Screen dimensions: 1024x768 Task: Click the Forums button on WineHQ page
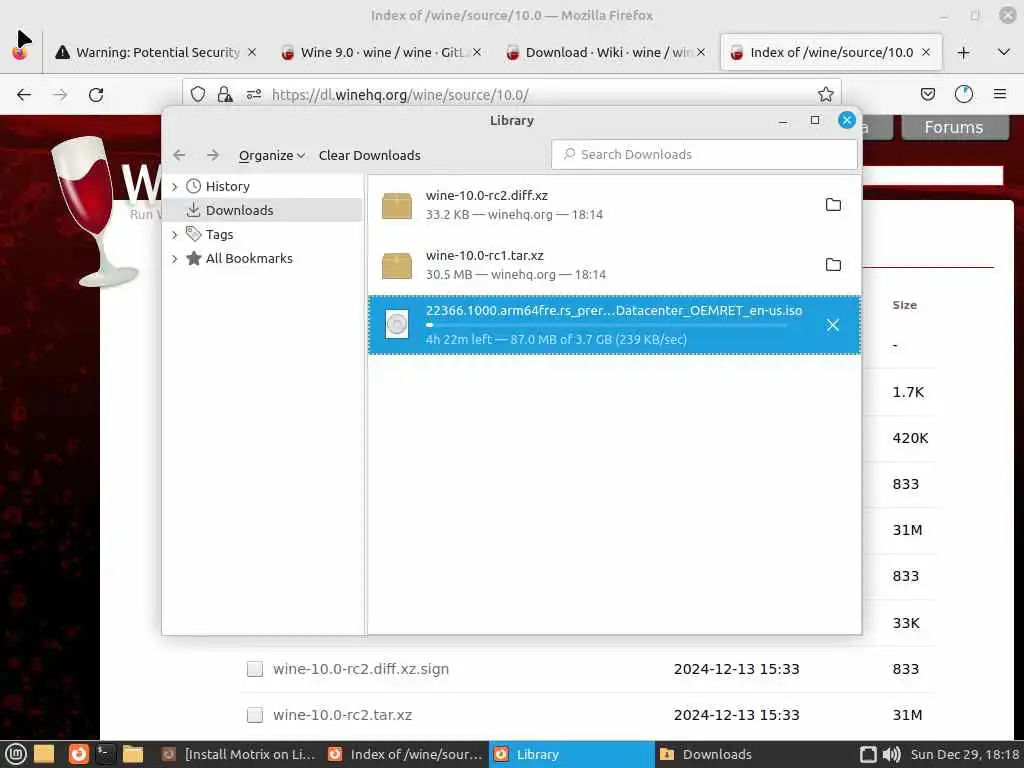pos(954,127)
